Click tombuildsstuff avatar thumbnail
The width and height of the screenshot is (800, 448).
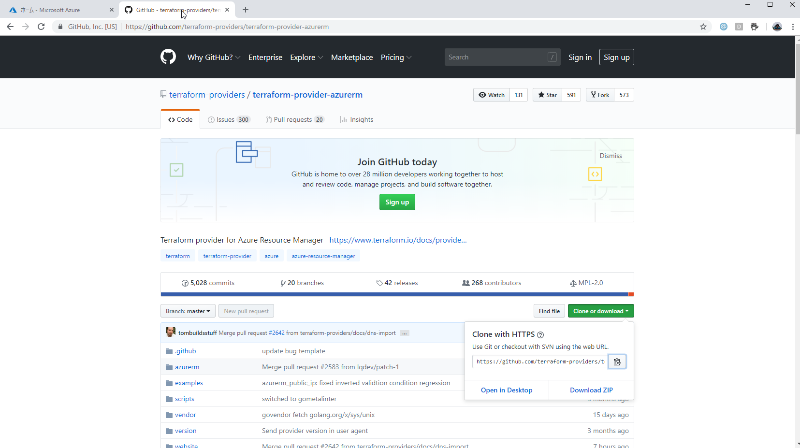(x=170, y=332)
